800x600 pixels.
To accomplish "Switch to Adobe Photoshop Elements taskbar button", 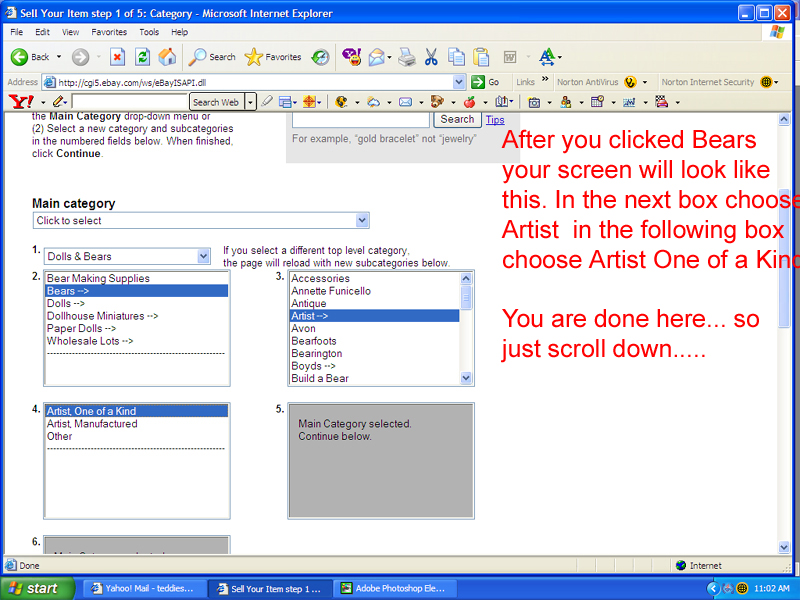I will (x=396, y=589).
